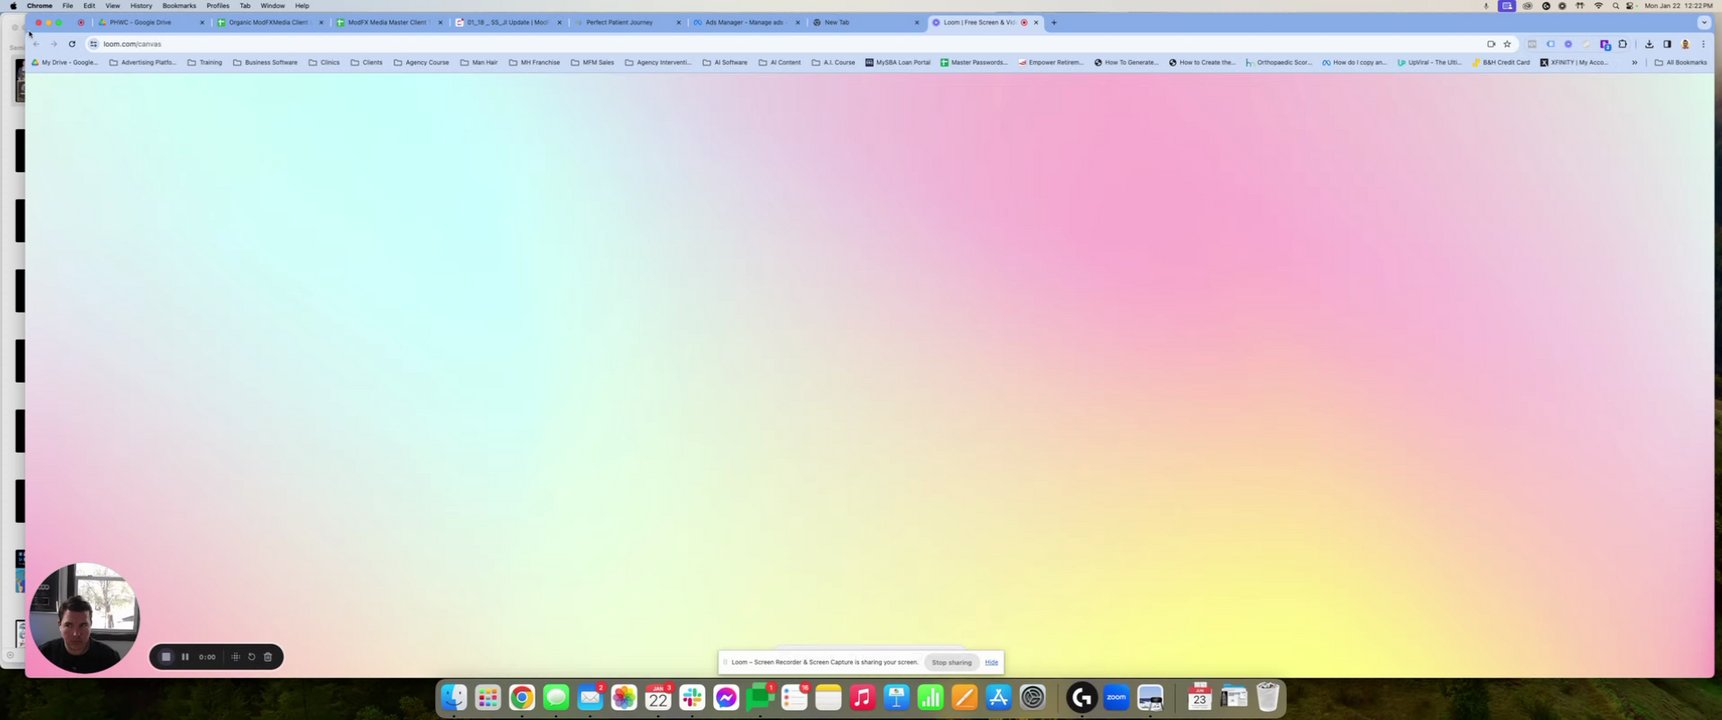Expand hidden bookmarks chevron
The width and height of the screenshot is (1722, 720).
1634,63
